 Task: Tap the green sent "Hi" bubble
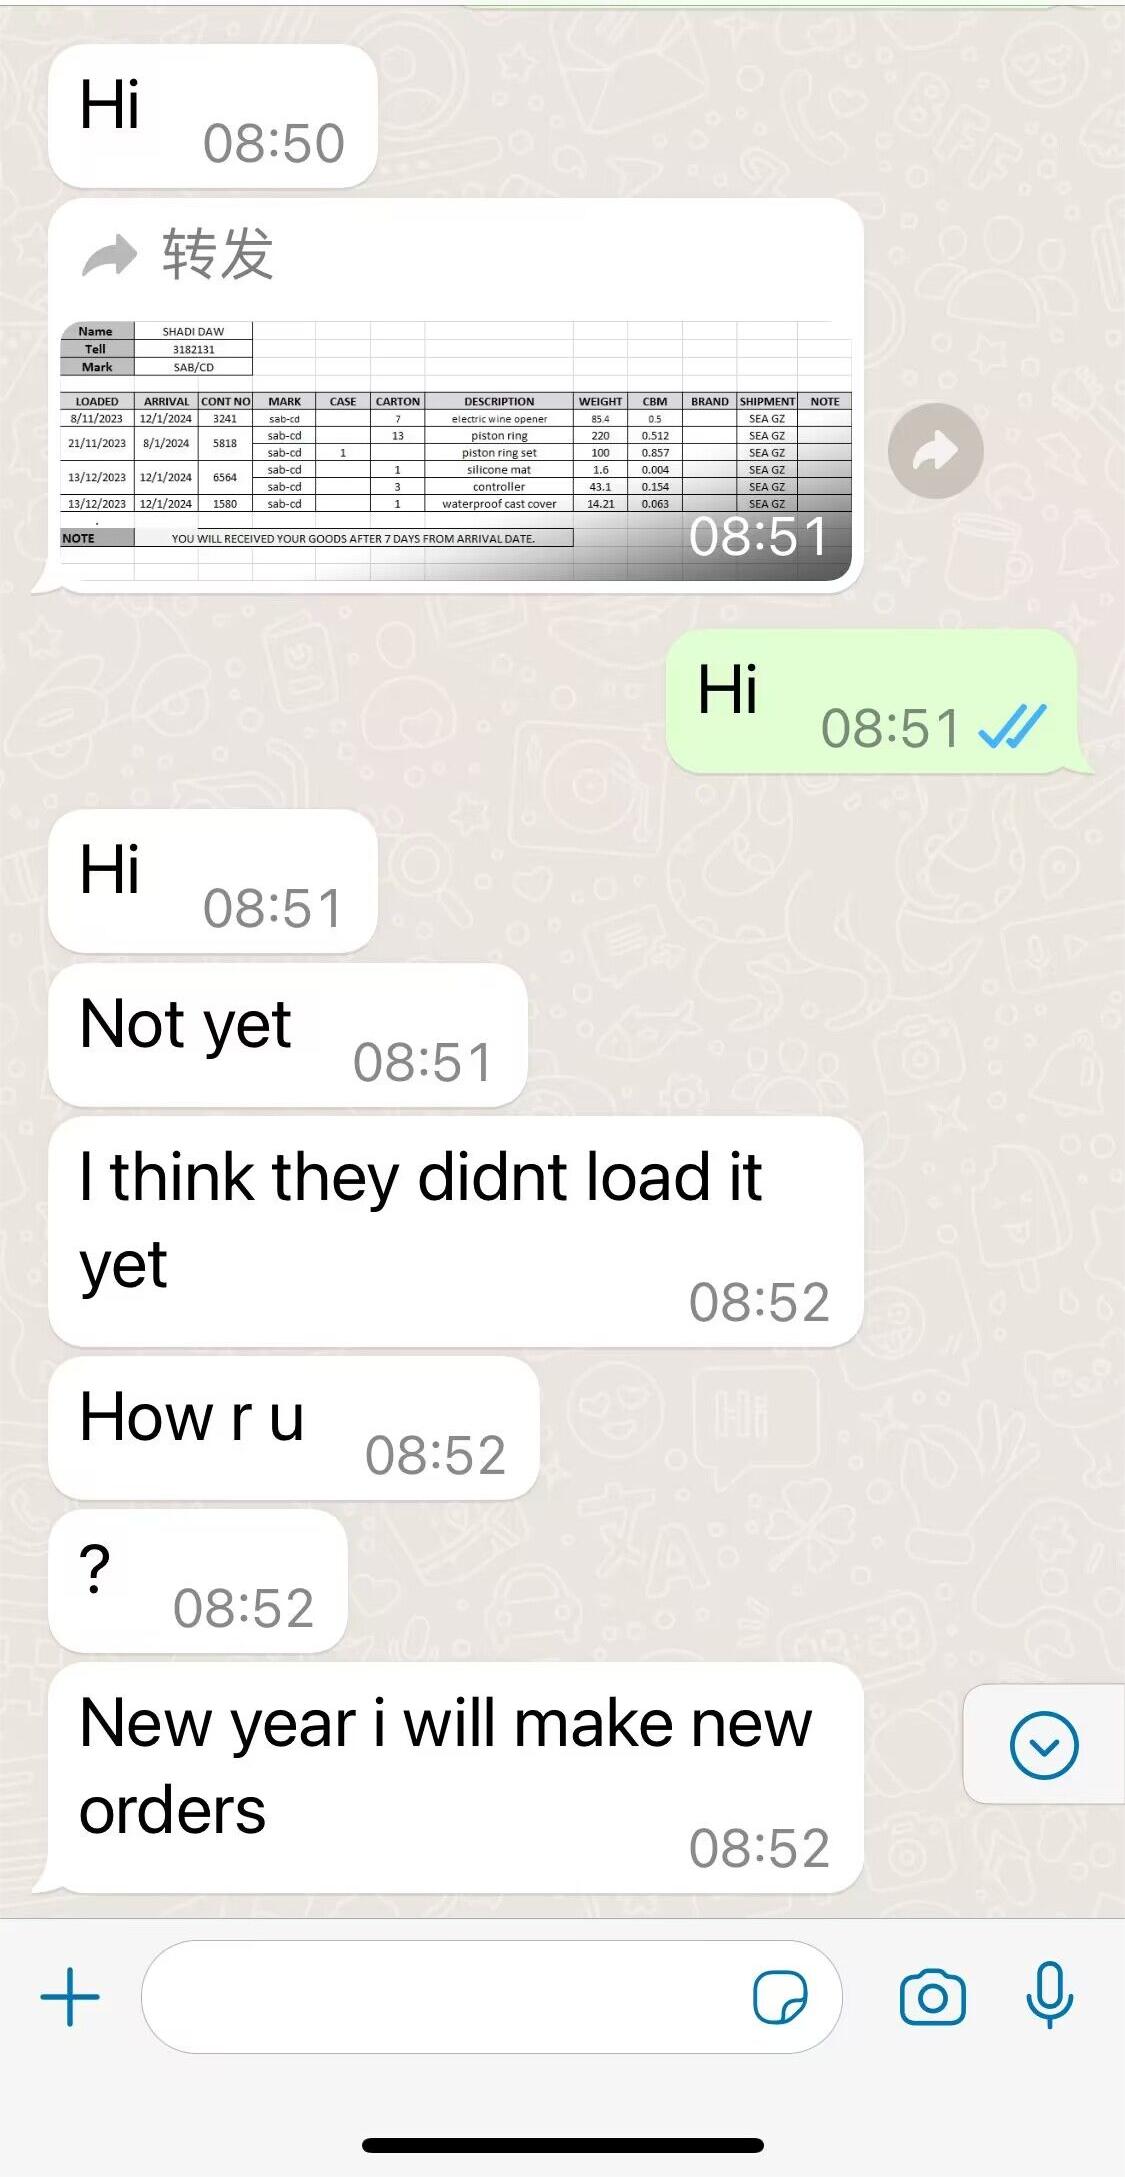pyautogui.click(x=872, y=701)
